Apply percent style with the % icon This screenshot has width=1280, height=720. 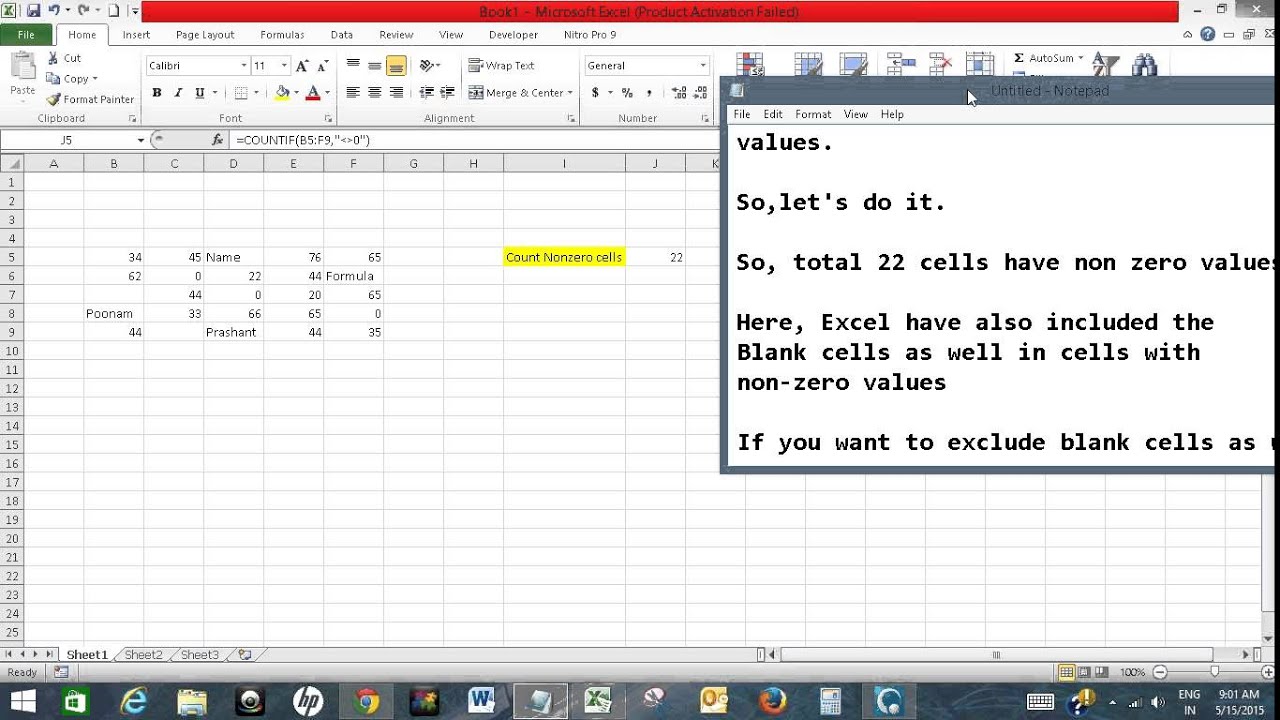[627, 93]
